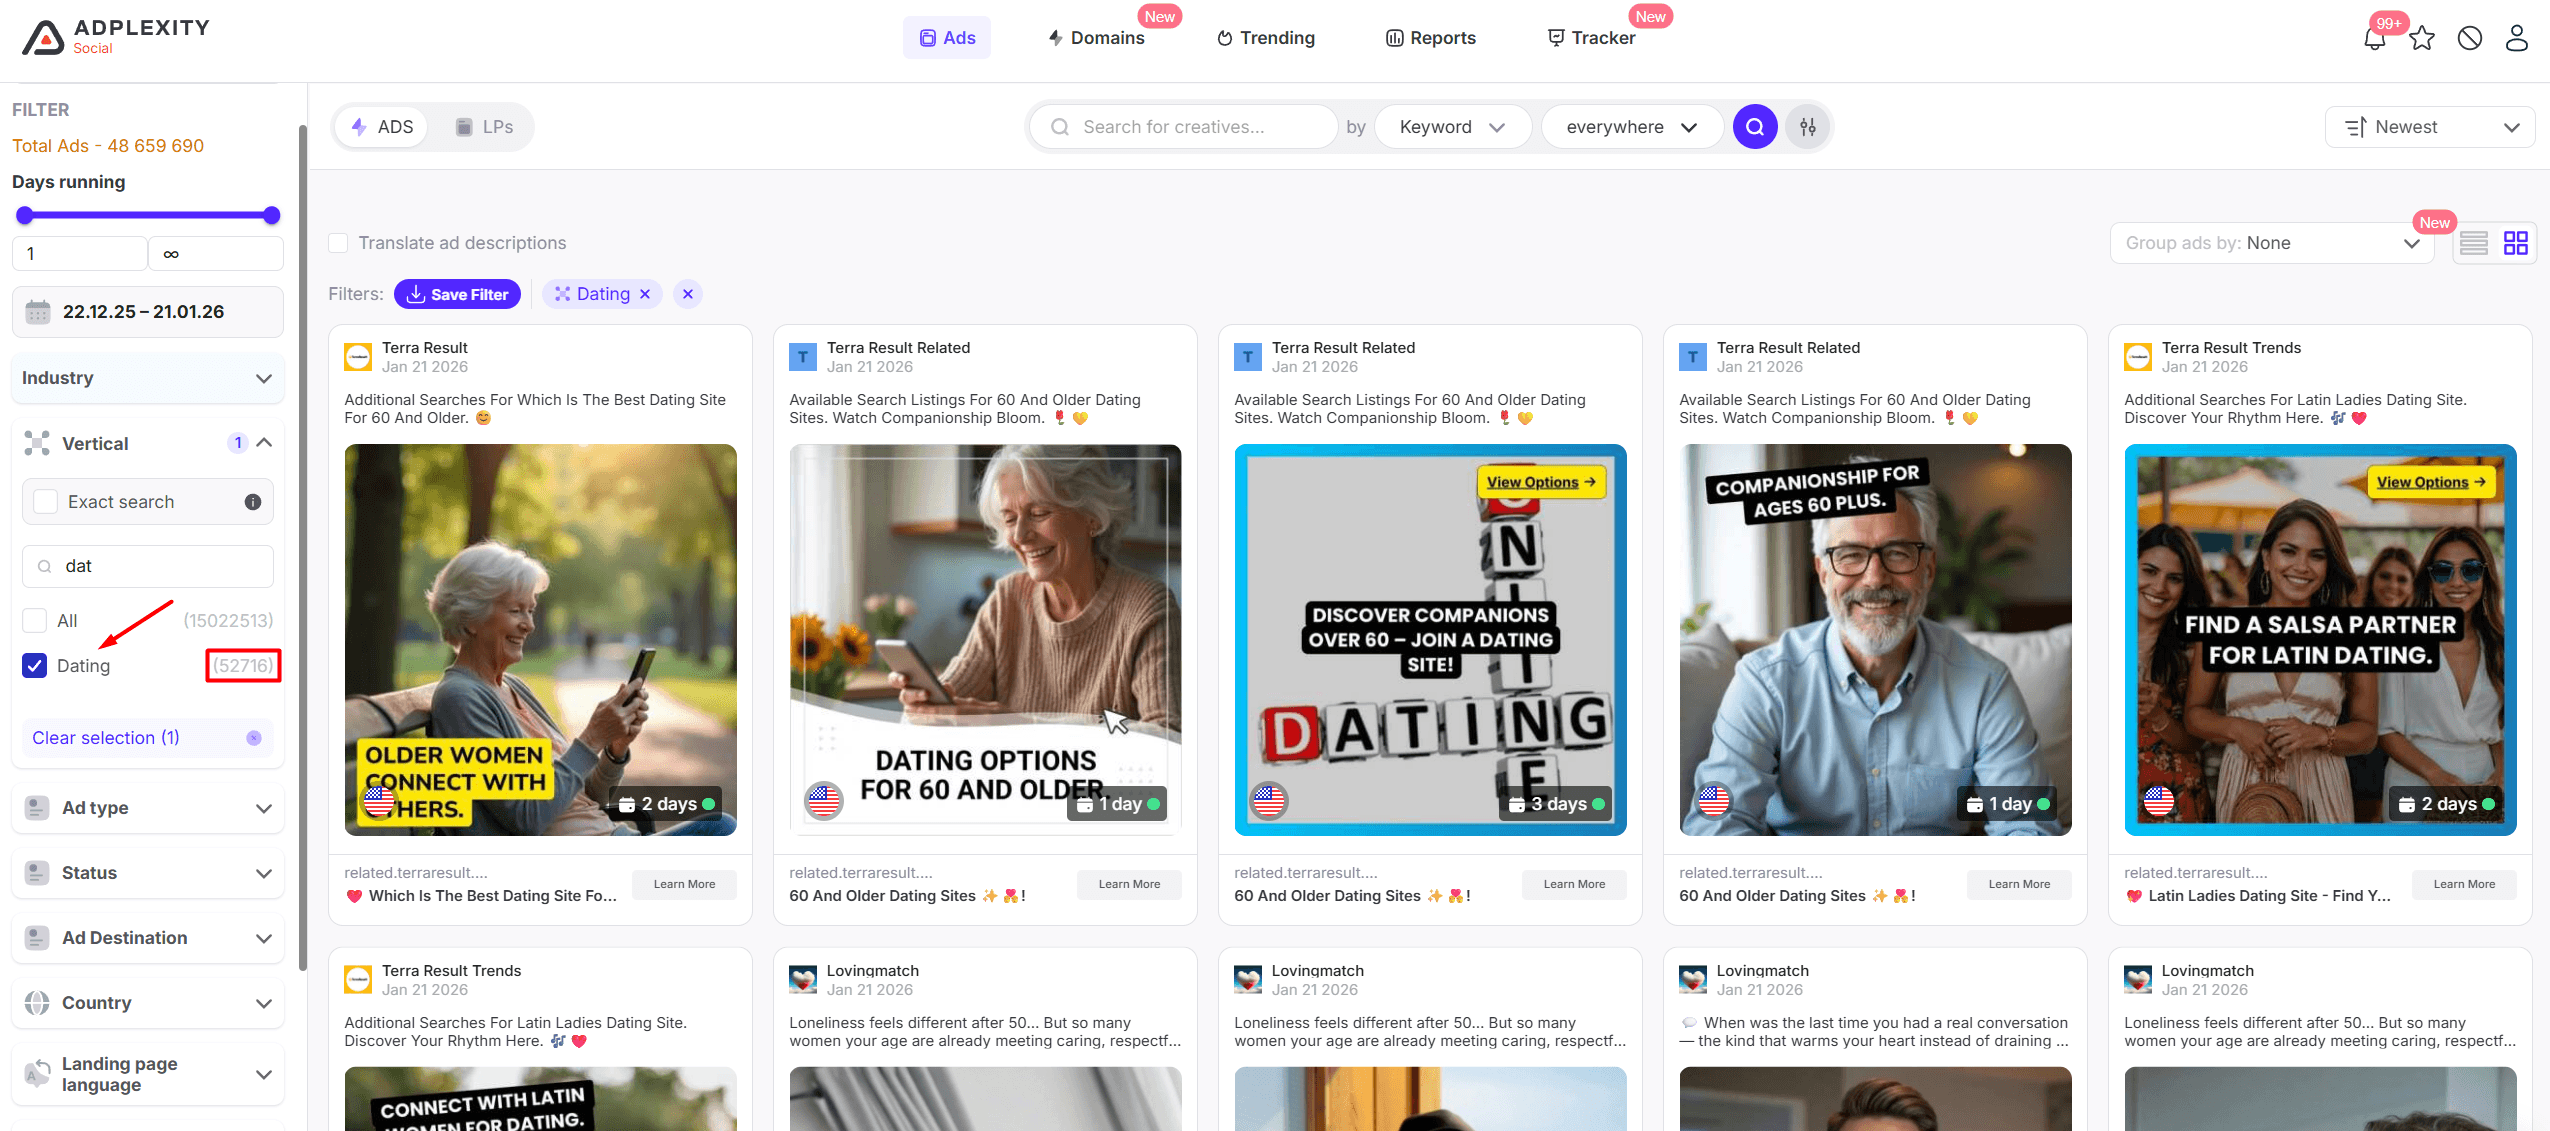Open the user profile icon
This screenshot has height=1131, width=2550.
2517,39
